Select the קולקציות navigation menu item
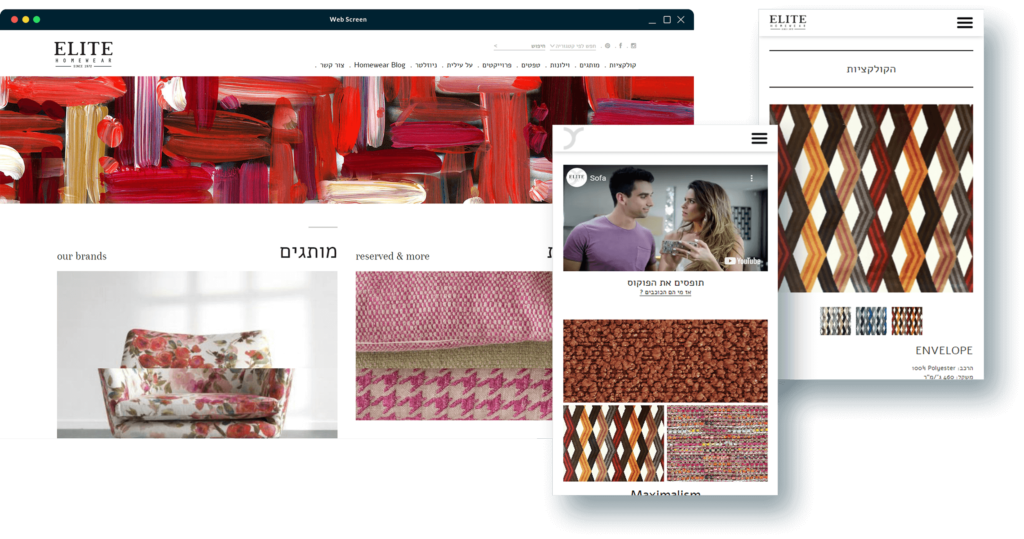This screenshot has height=539, width=1024. tap(622, 65)
